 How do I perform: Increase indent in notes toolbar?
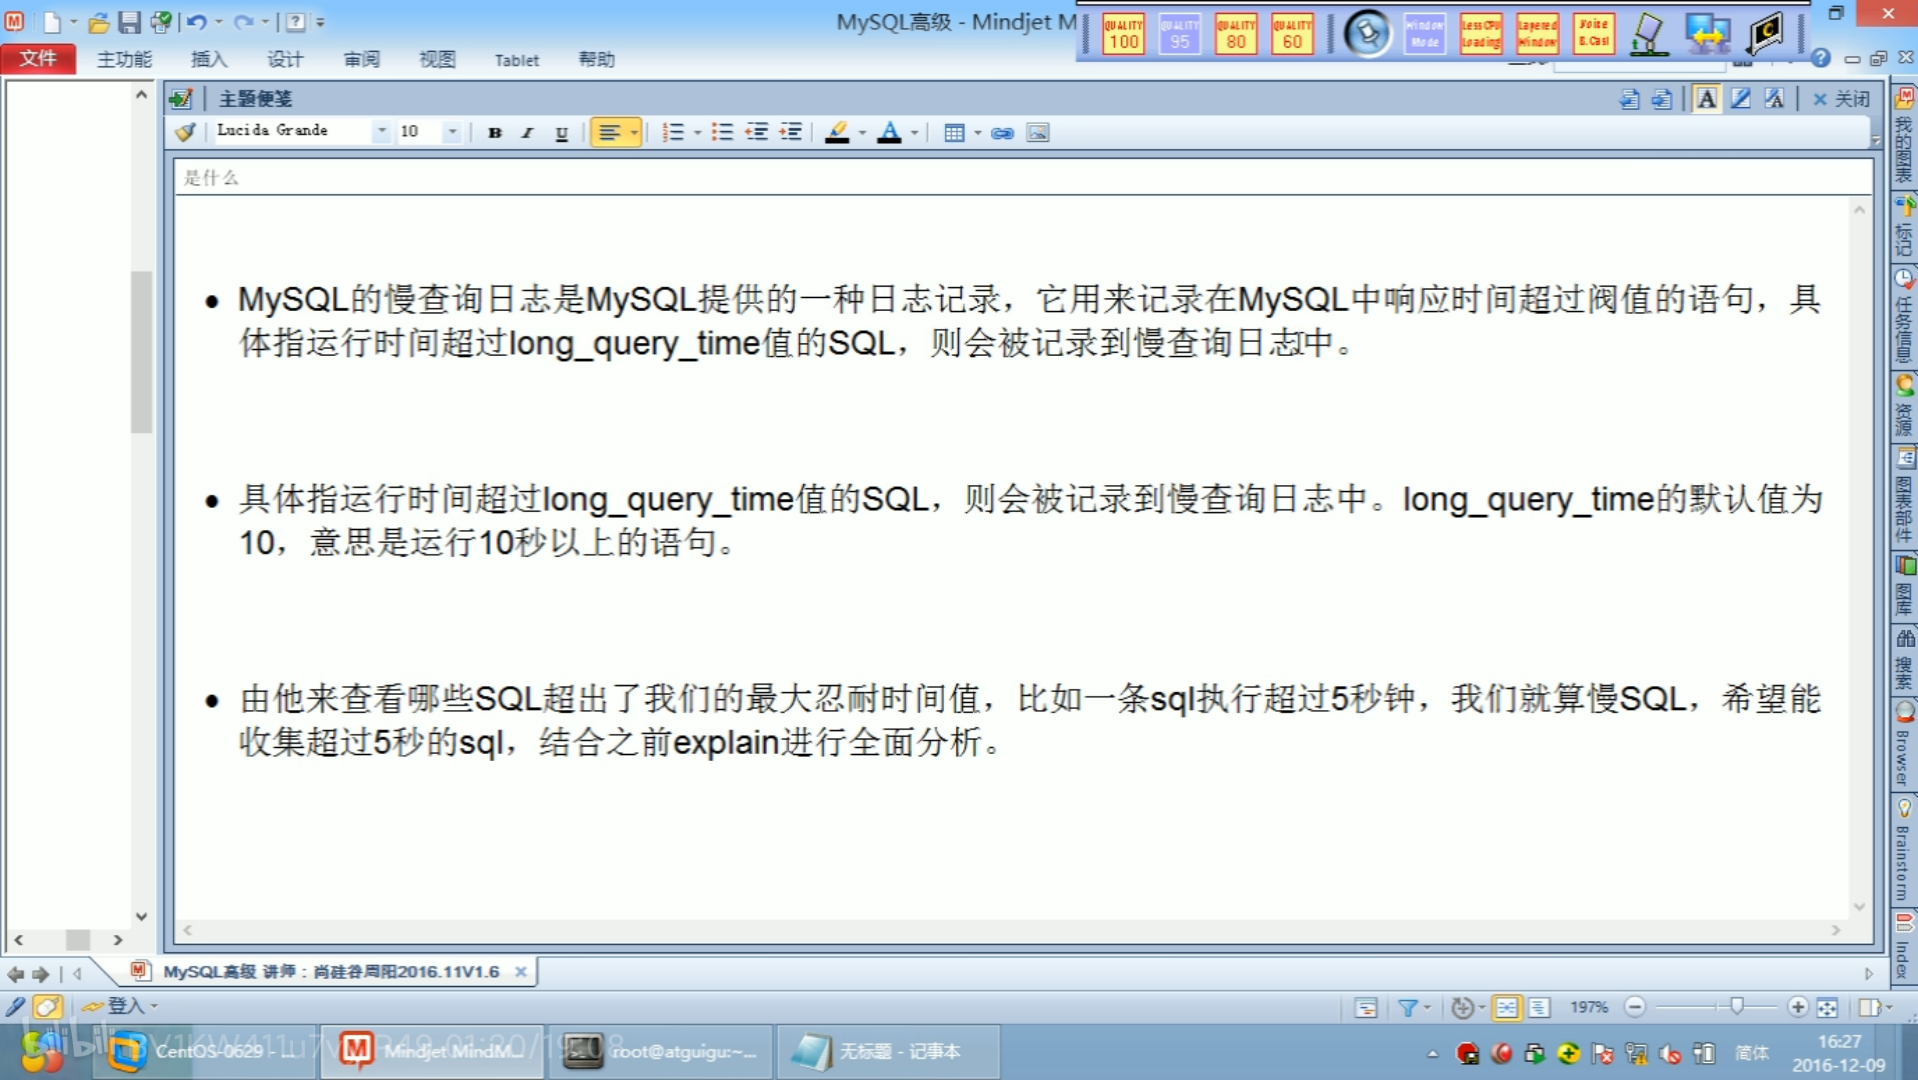[x=790, y=132]
